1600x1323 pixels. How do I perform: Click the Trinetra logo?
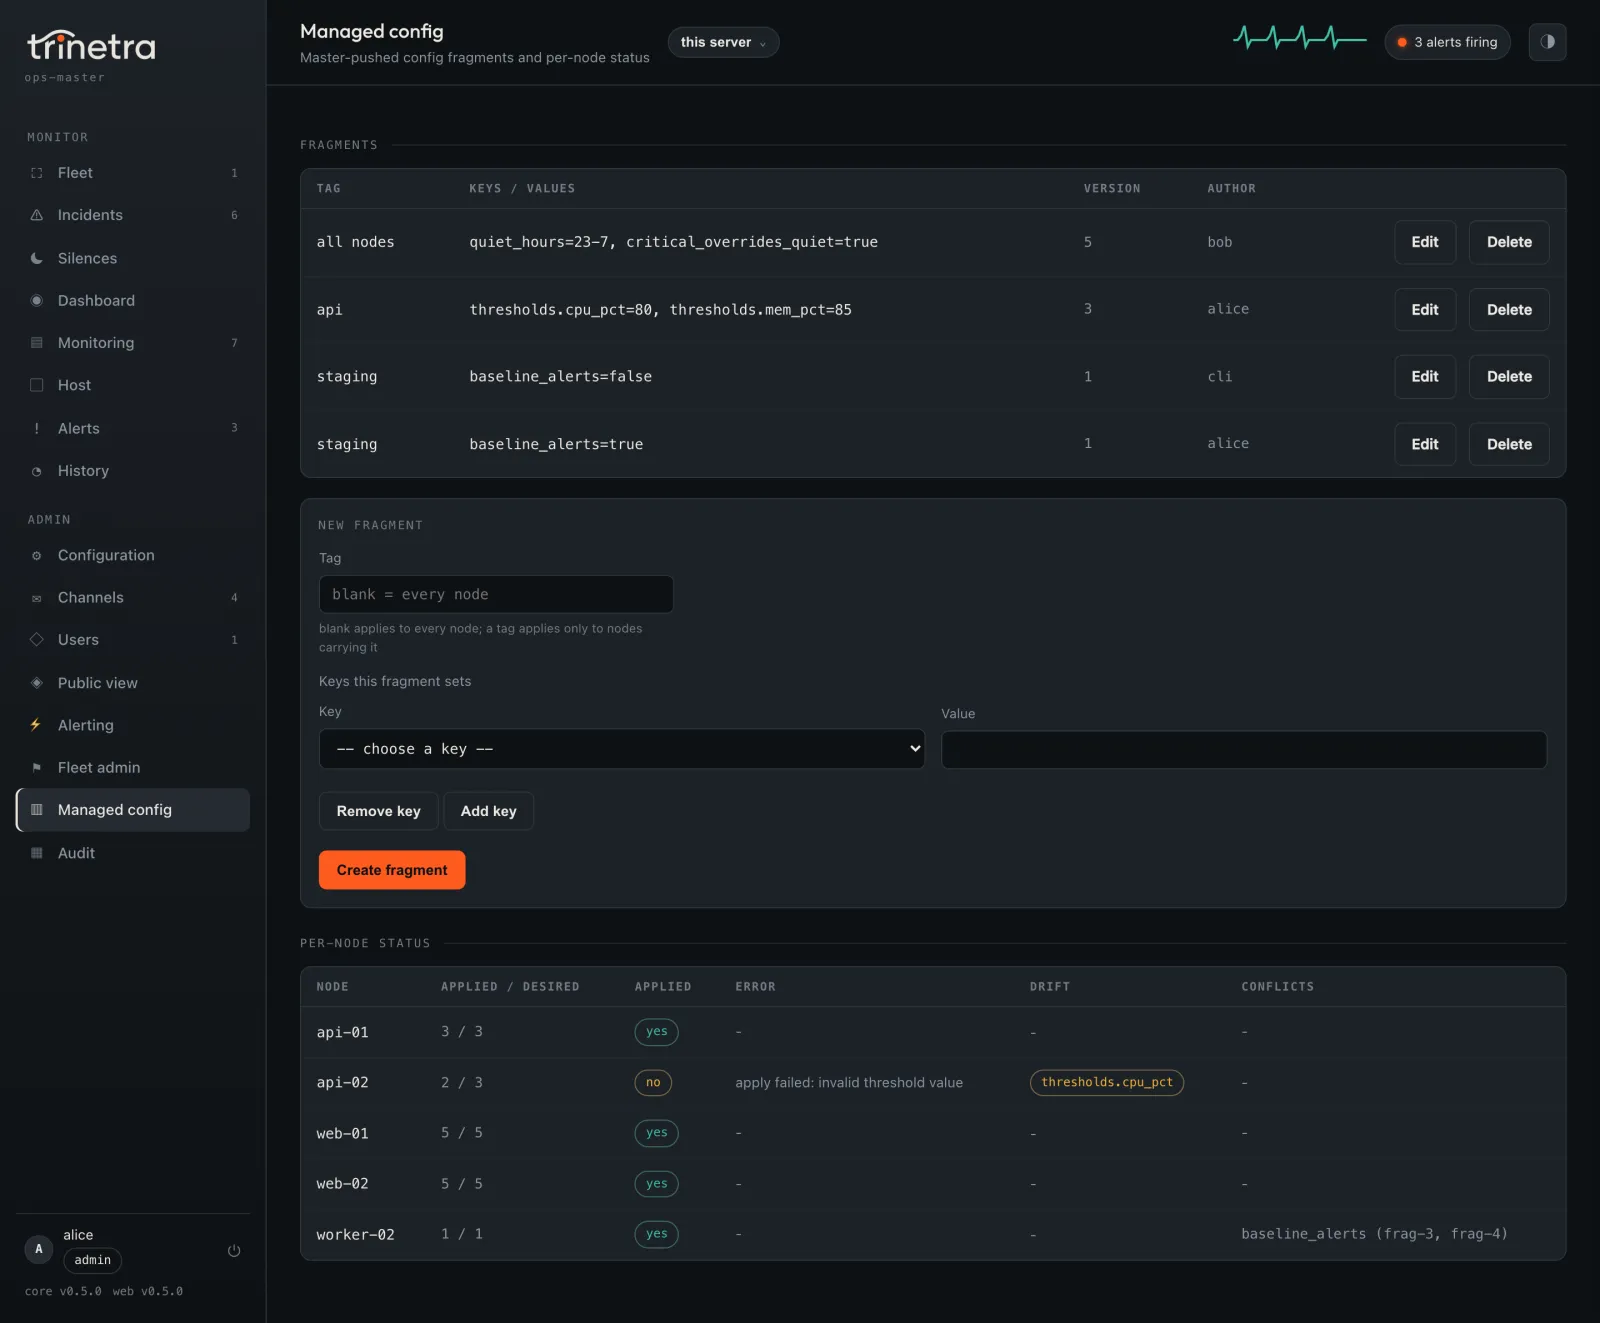coord(91,46)
